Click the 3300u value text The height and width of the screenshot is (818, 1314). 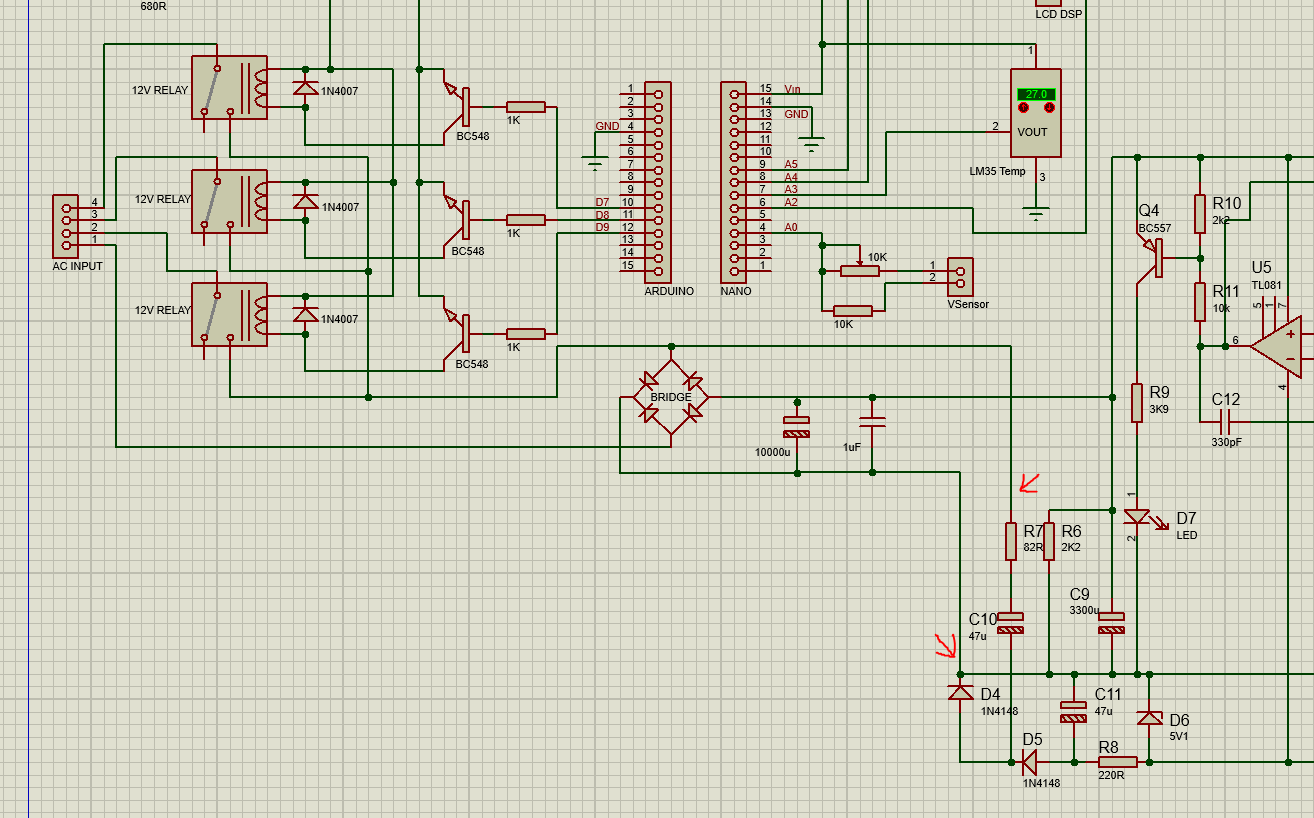[1084, 610]
